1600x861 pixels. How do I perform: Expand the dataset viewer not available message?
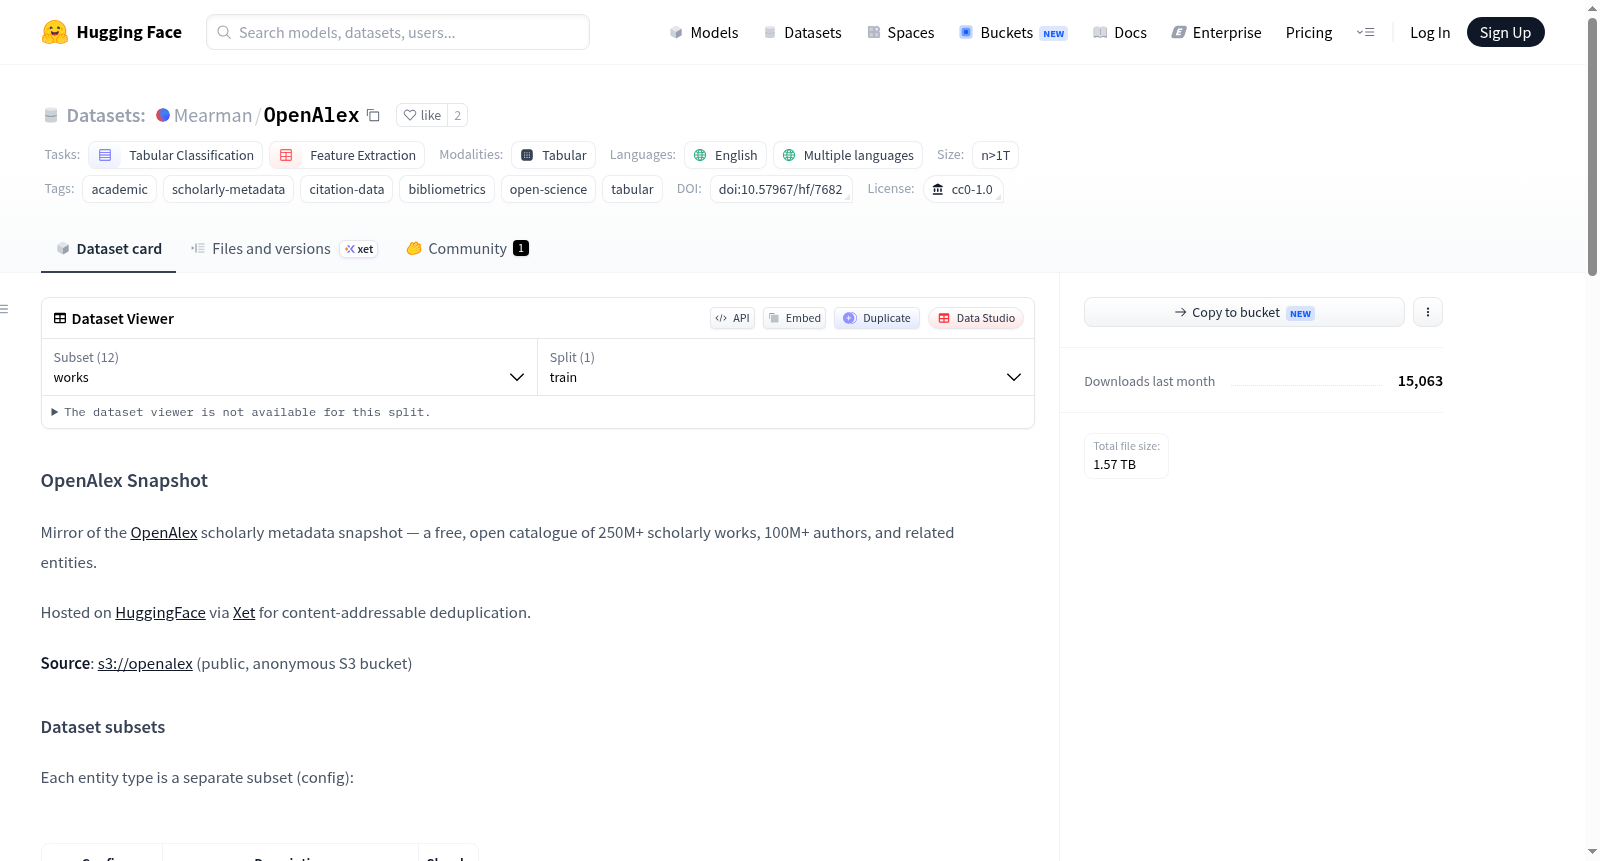pos(240,412)
